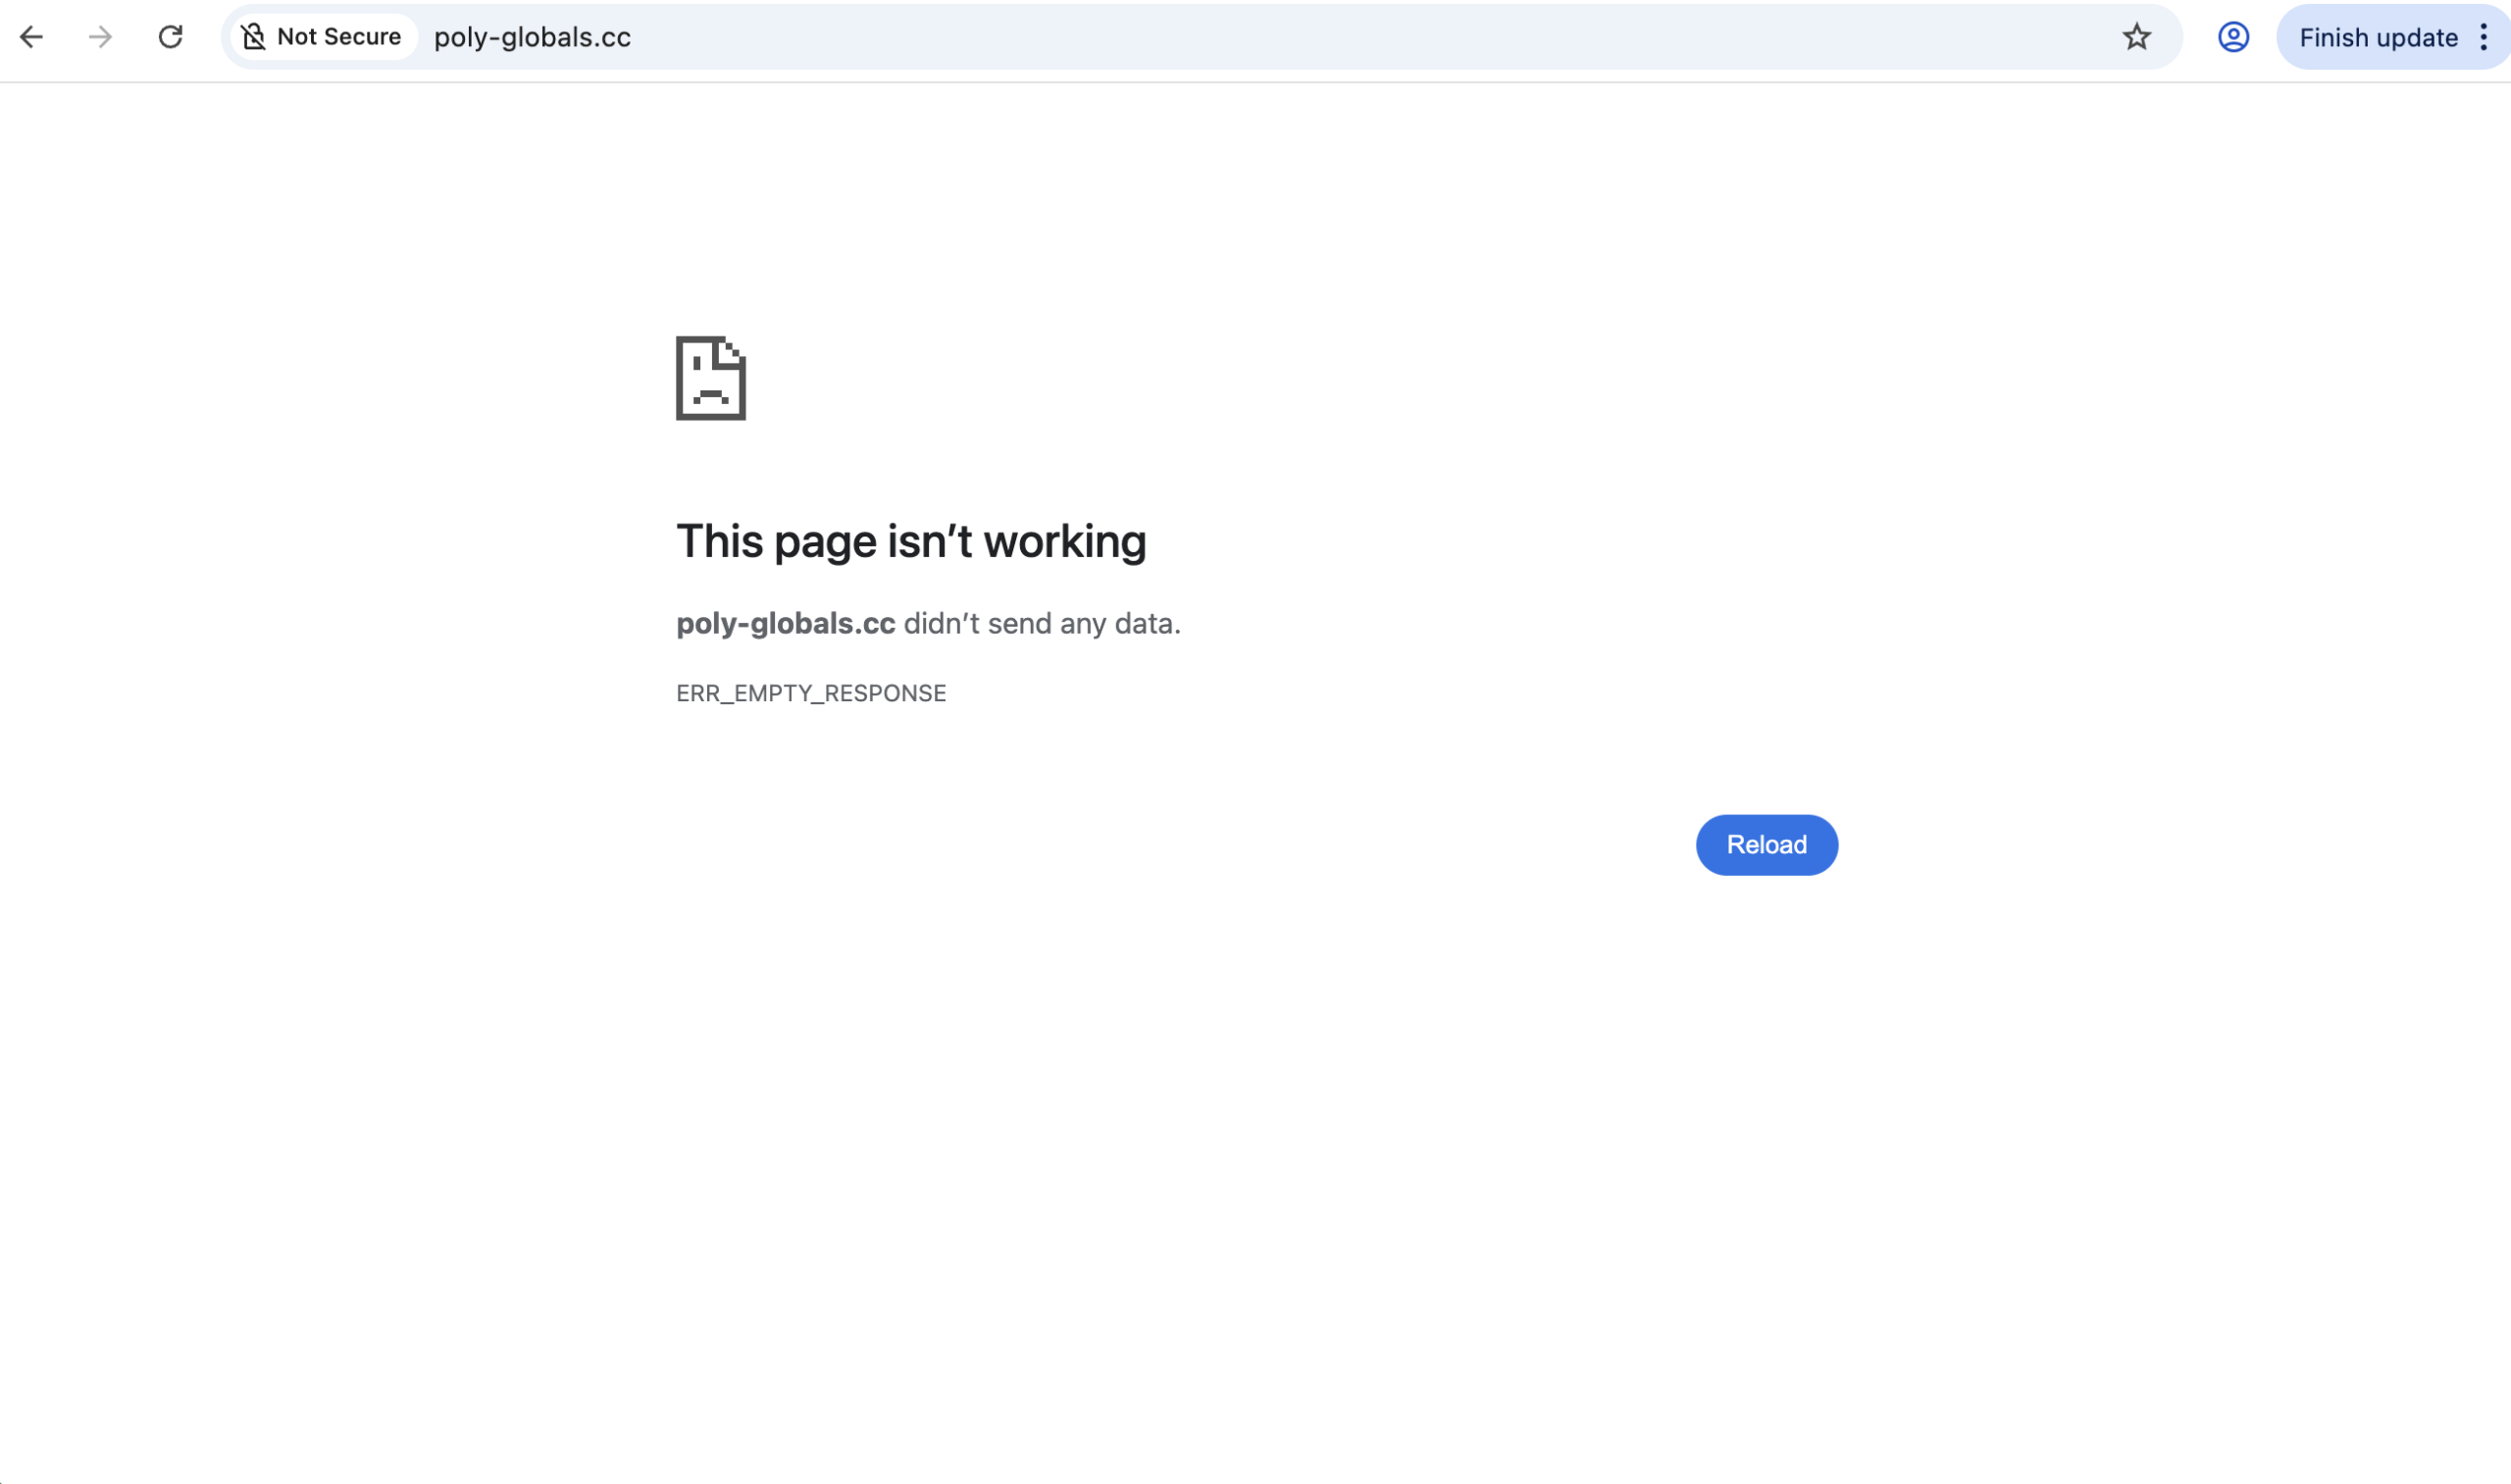The image size is (2511, 1484).
Task: Open the vertical-dots menu inside the Finish update pill
Action: 2484,37
